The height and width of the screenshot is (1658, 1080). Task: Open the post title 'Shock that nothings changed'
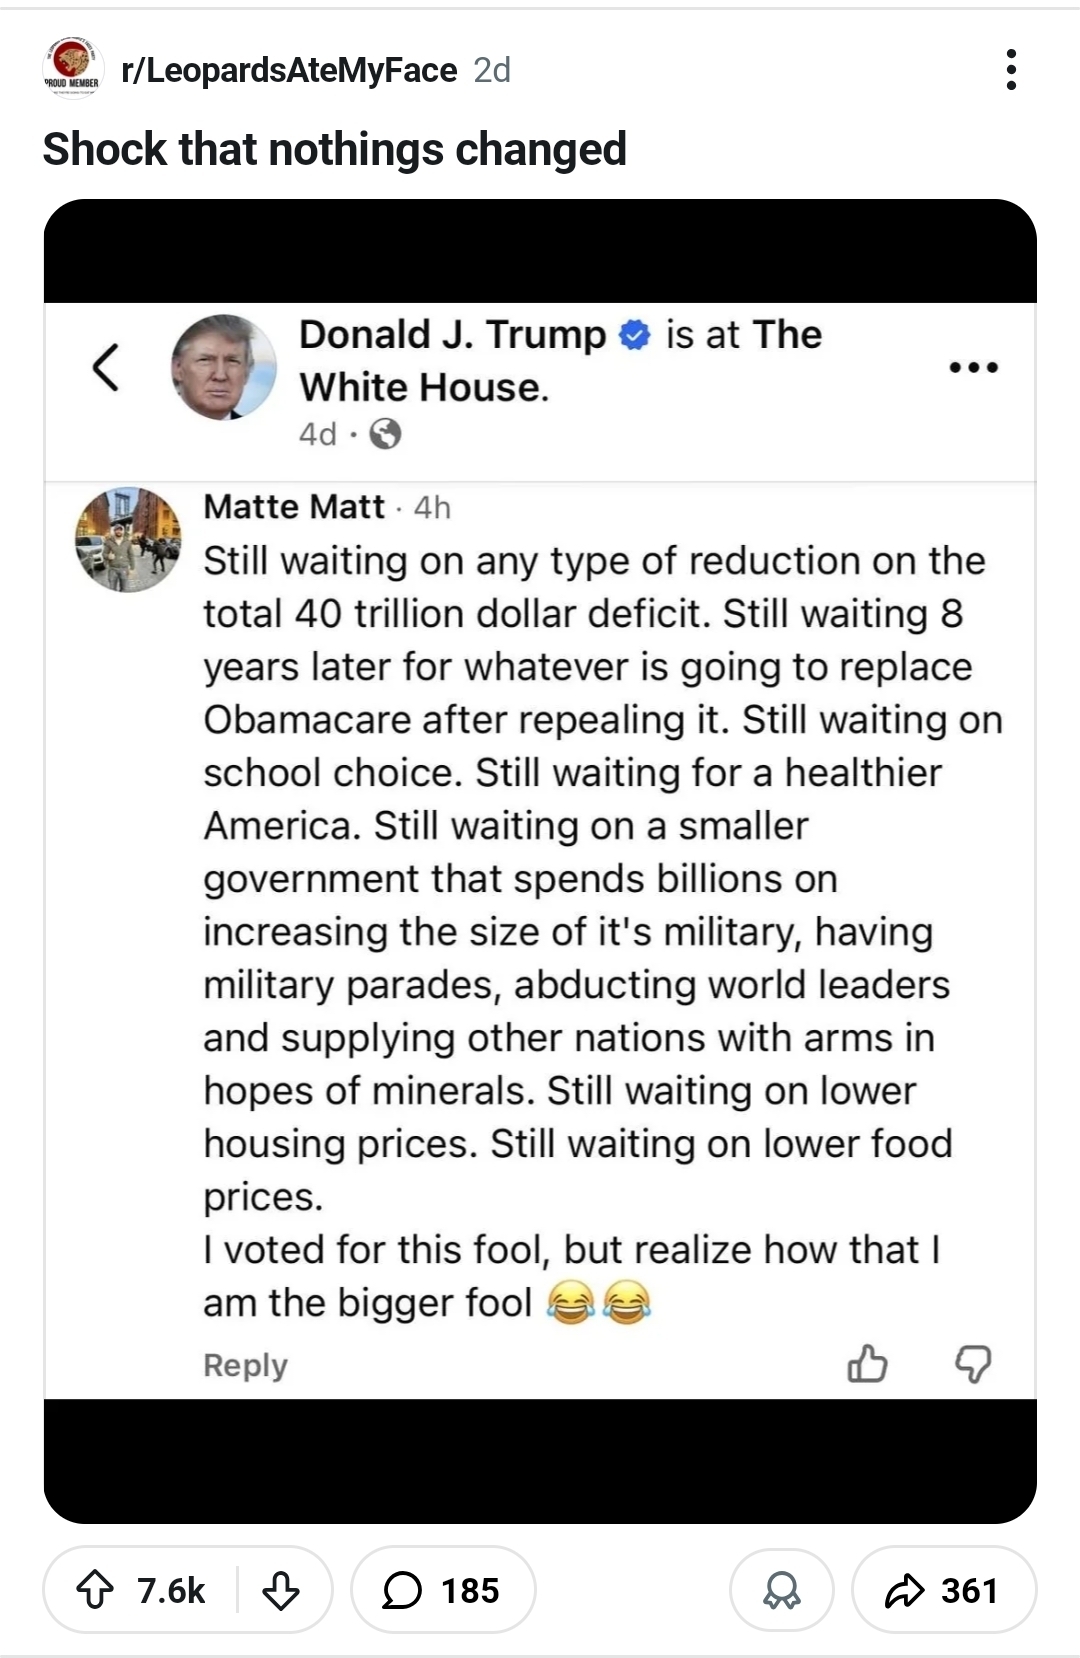pos(334,150)
